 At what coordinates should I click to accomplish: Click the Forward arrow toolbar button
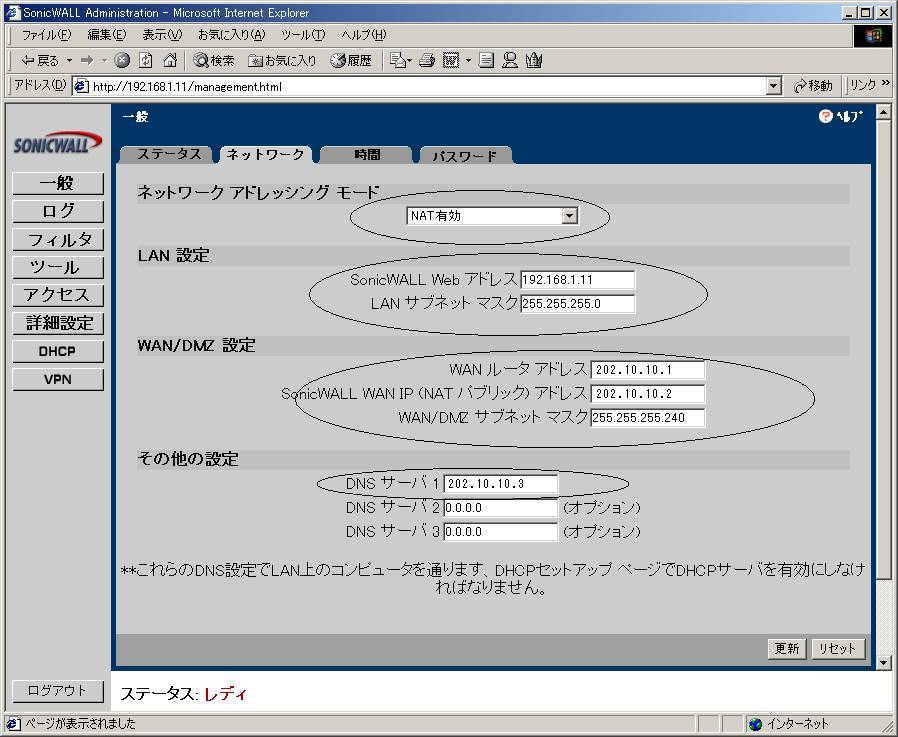(x=87, y=60)
